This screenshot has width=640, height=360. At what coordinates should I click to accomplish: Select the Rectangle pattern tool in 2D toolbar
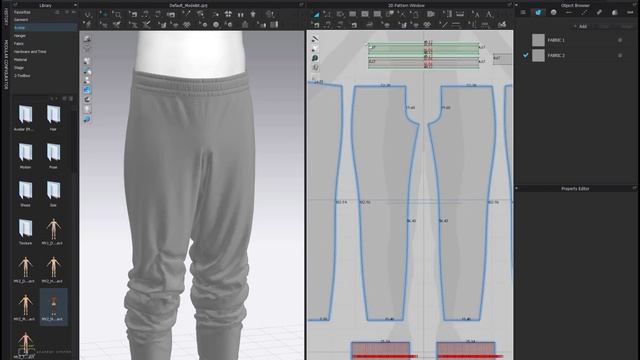click(352, 15)
